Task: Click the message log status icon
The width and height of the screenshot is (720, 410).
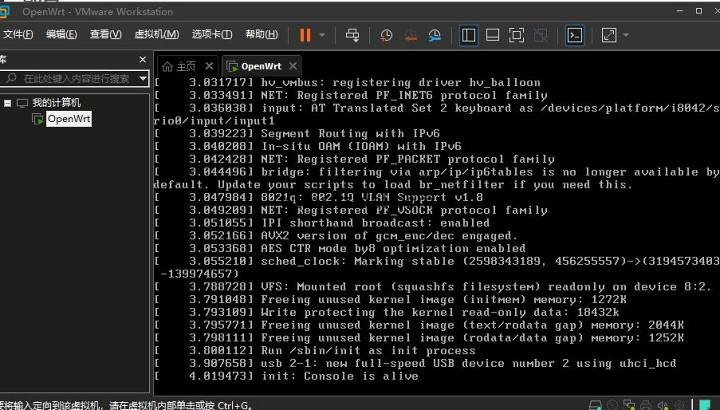Action: click(705, 405)
